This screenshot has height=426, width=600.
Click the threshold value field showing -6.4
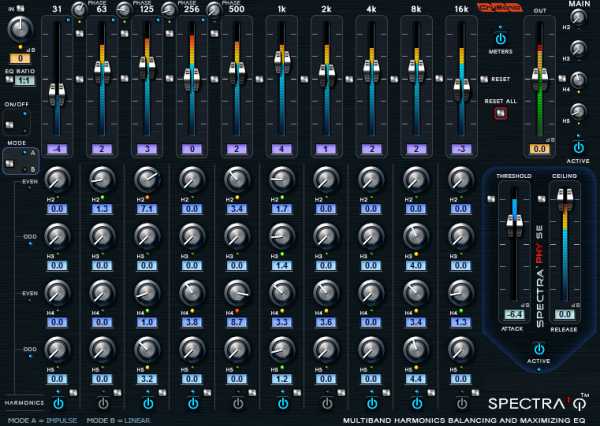(514, 315)
